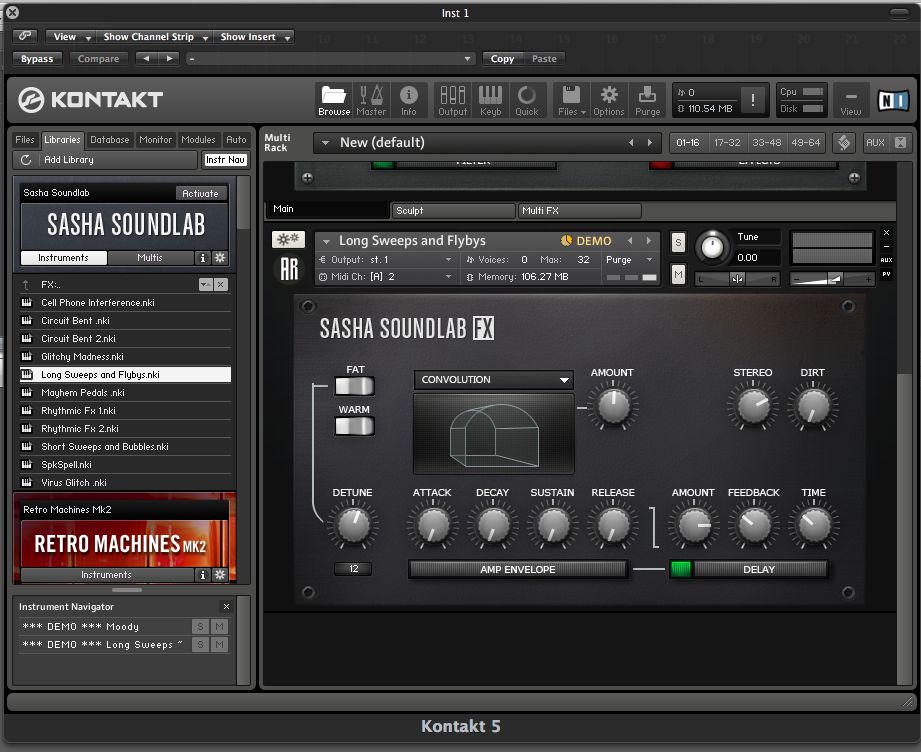
Task: Click the Purge download icon
Action: [647, 100]
